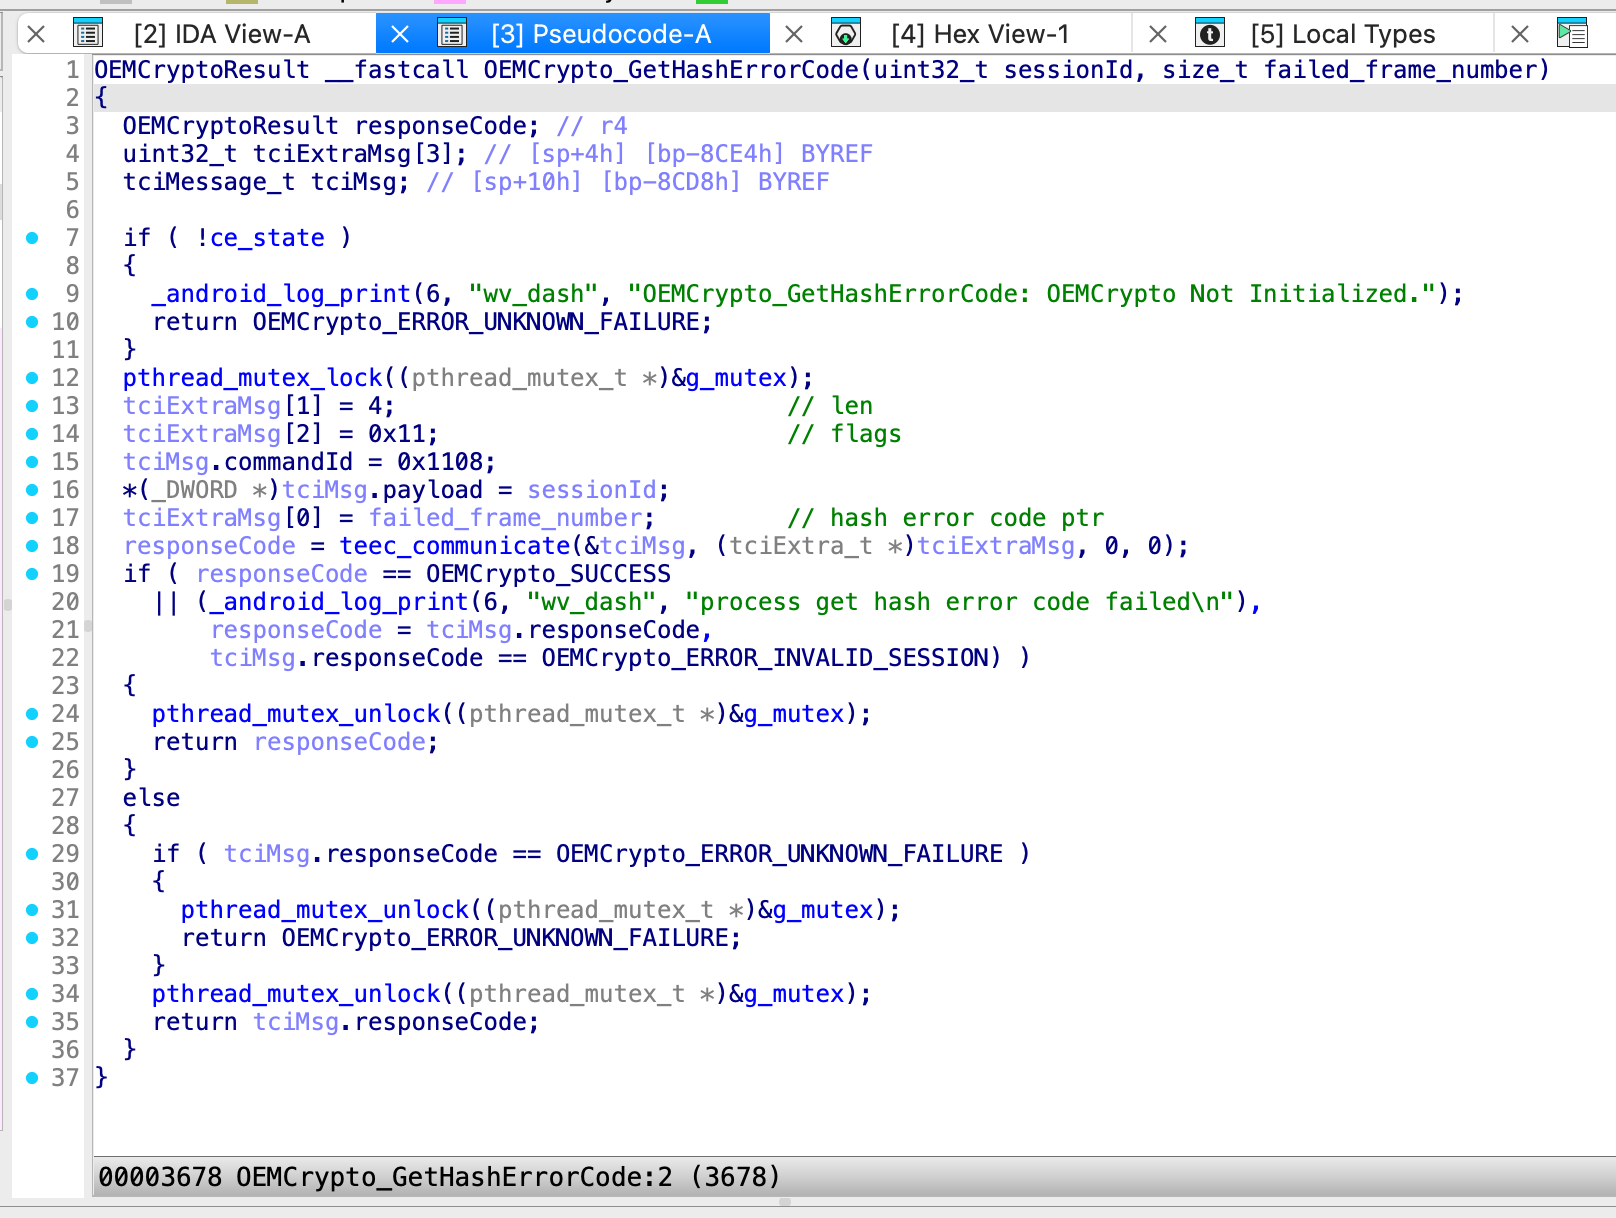The image size is (1616, 1218).
Task: Click the Hex View-1 tab's hex icon
Action: coord(845,32)
